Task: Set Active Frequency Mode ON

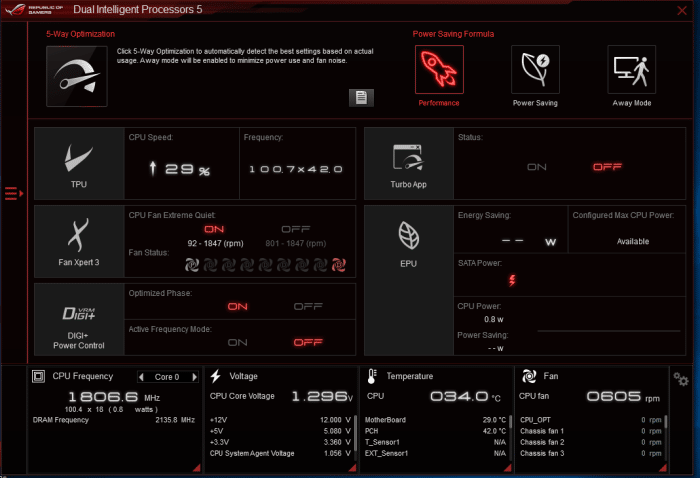Action: tap(238, 342)
